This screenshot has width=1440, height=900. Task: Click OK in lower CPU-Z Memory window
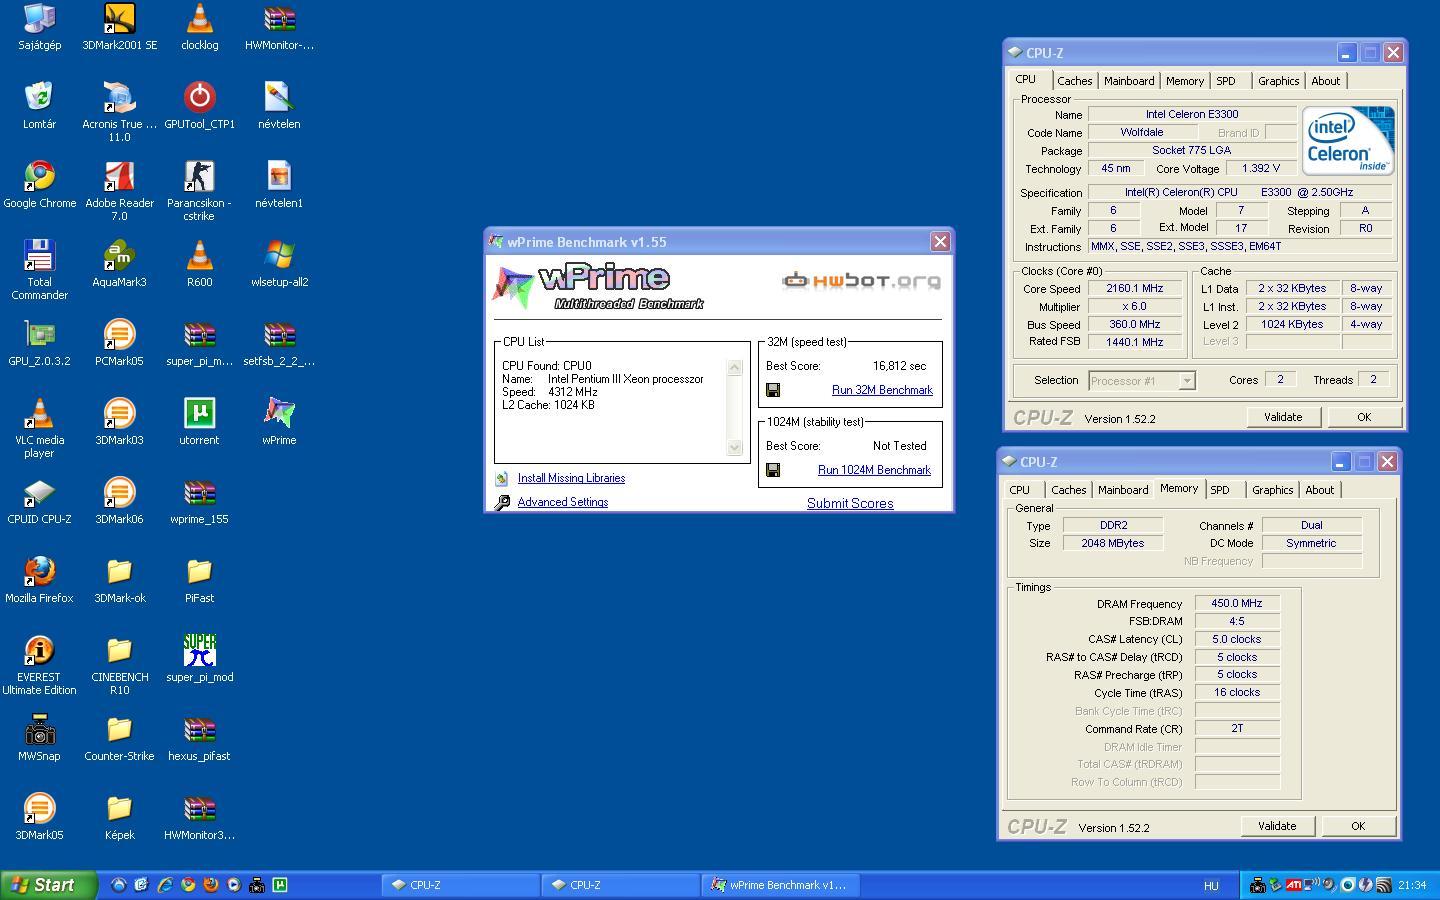click(x=1358, y=826)
